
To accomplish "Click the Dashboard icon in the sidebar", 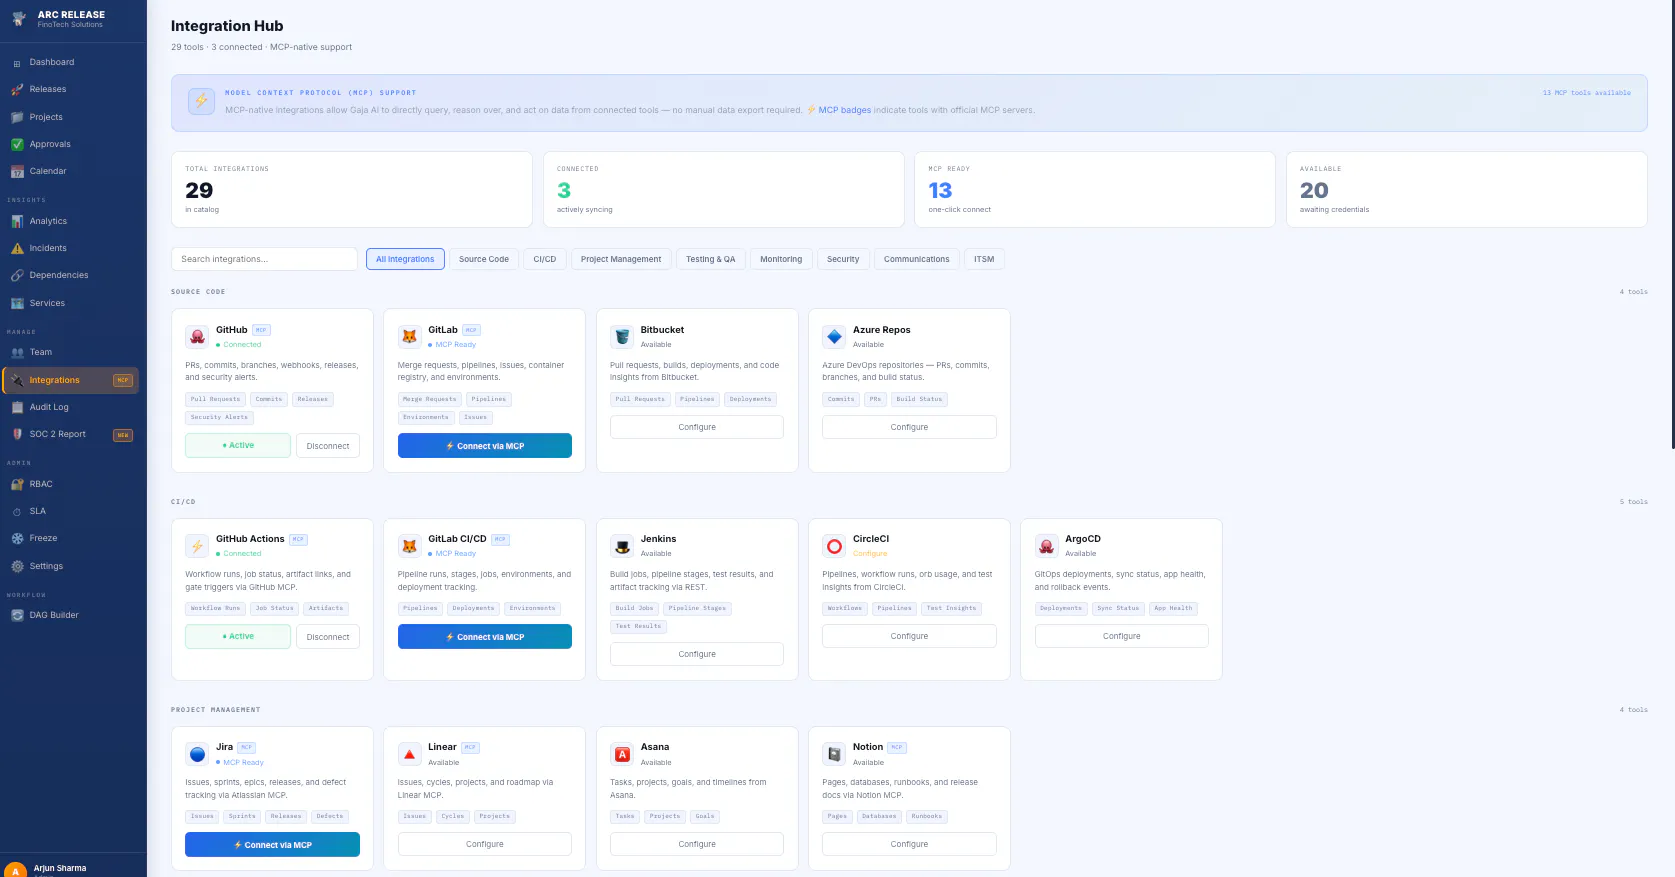I will tap(17, 63).
